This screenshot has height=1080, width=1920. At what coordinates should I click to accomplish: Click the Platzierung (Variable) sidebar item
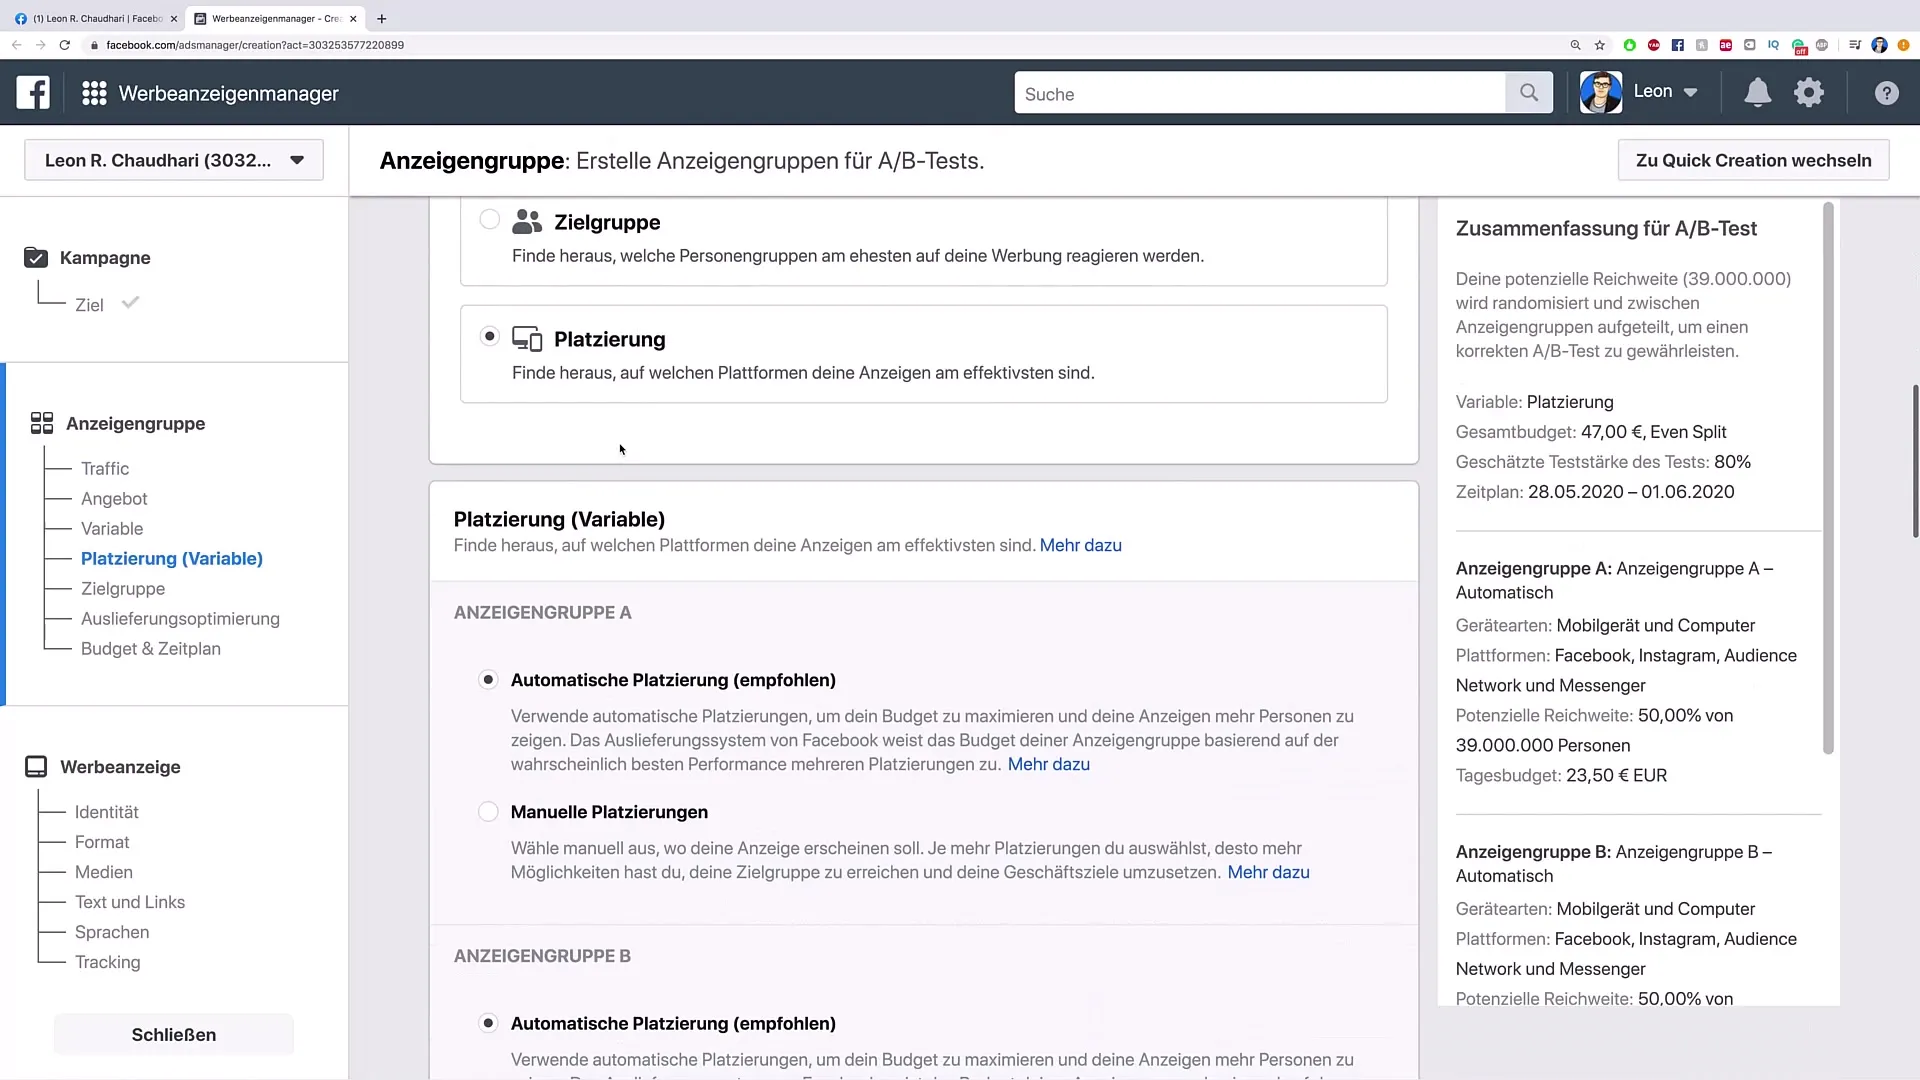[x=171, y=558]
